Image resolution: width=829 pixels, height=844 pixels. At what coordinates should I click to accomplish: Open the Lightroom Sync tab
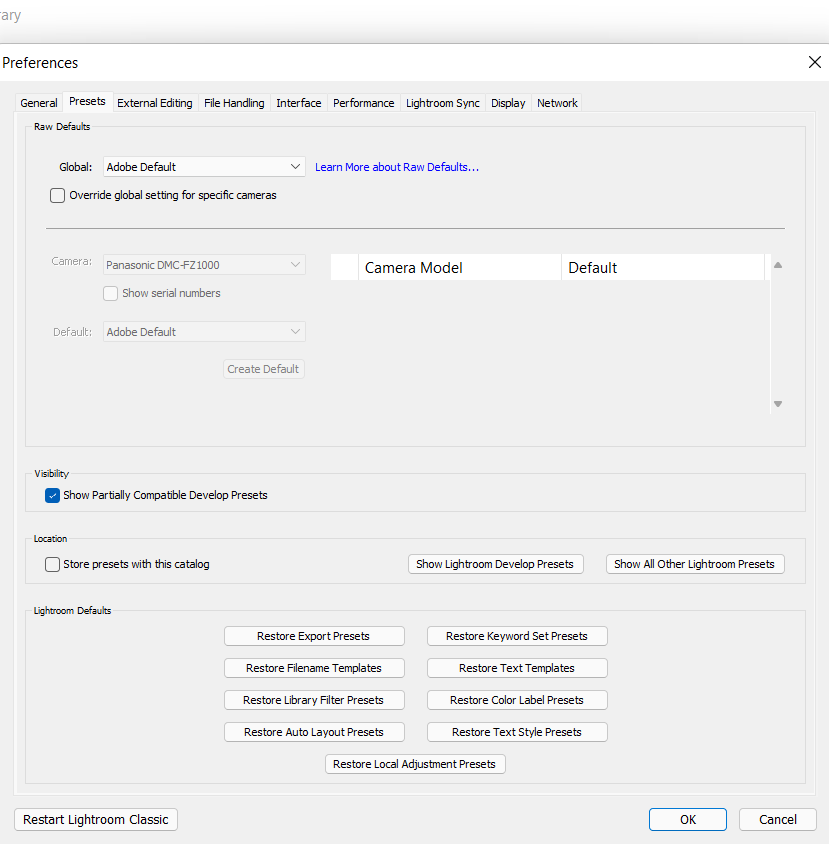[442, 103]
